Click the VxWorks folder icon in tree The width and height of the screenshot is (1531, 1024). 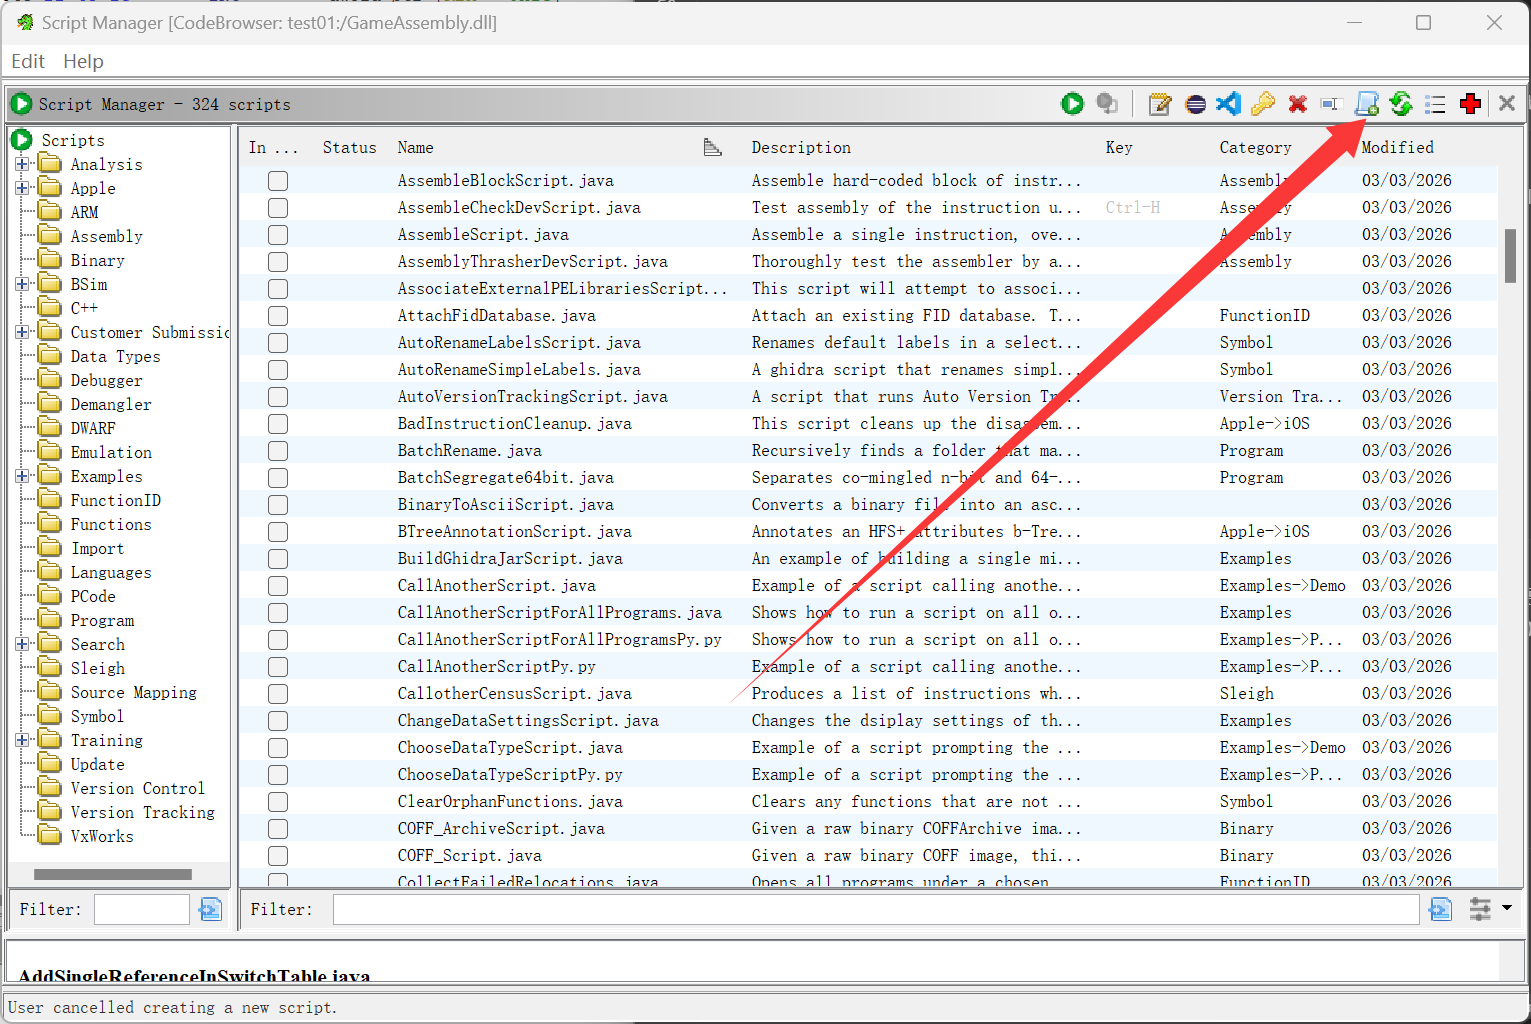[x=49, y=835]
